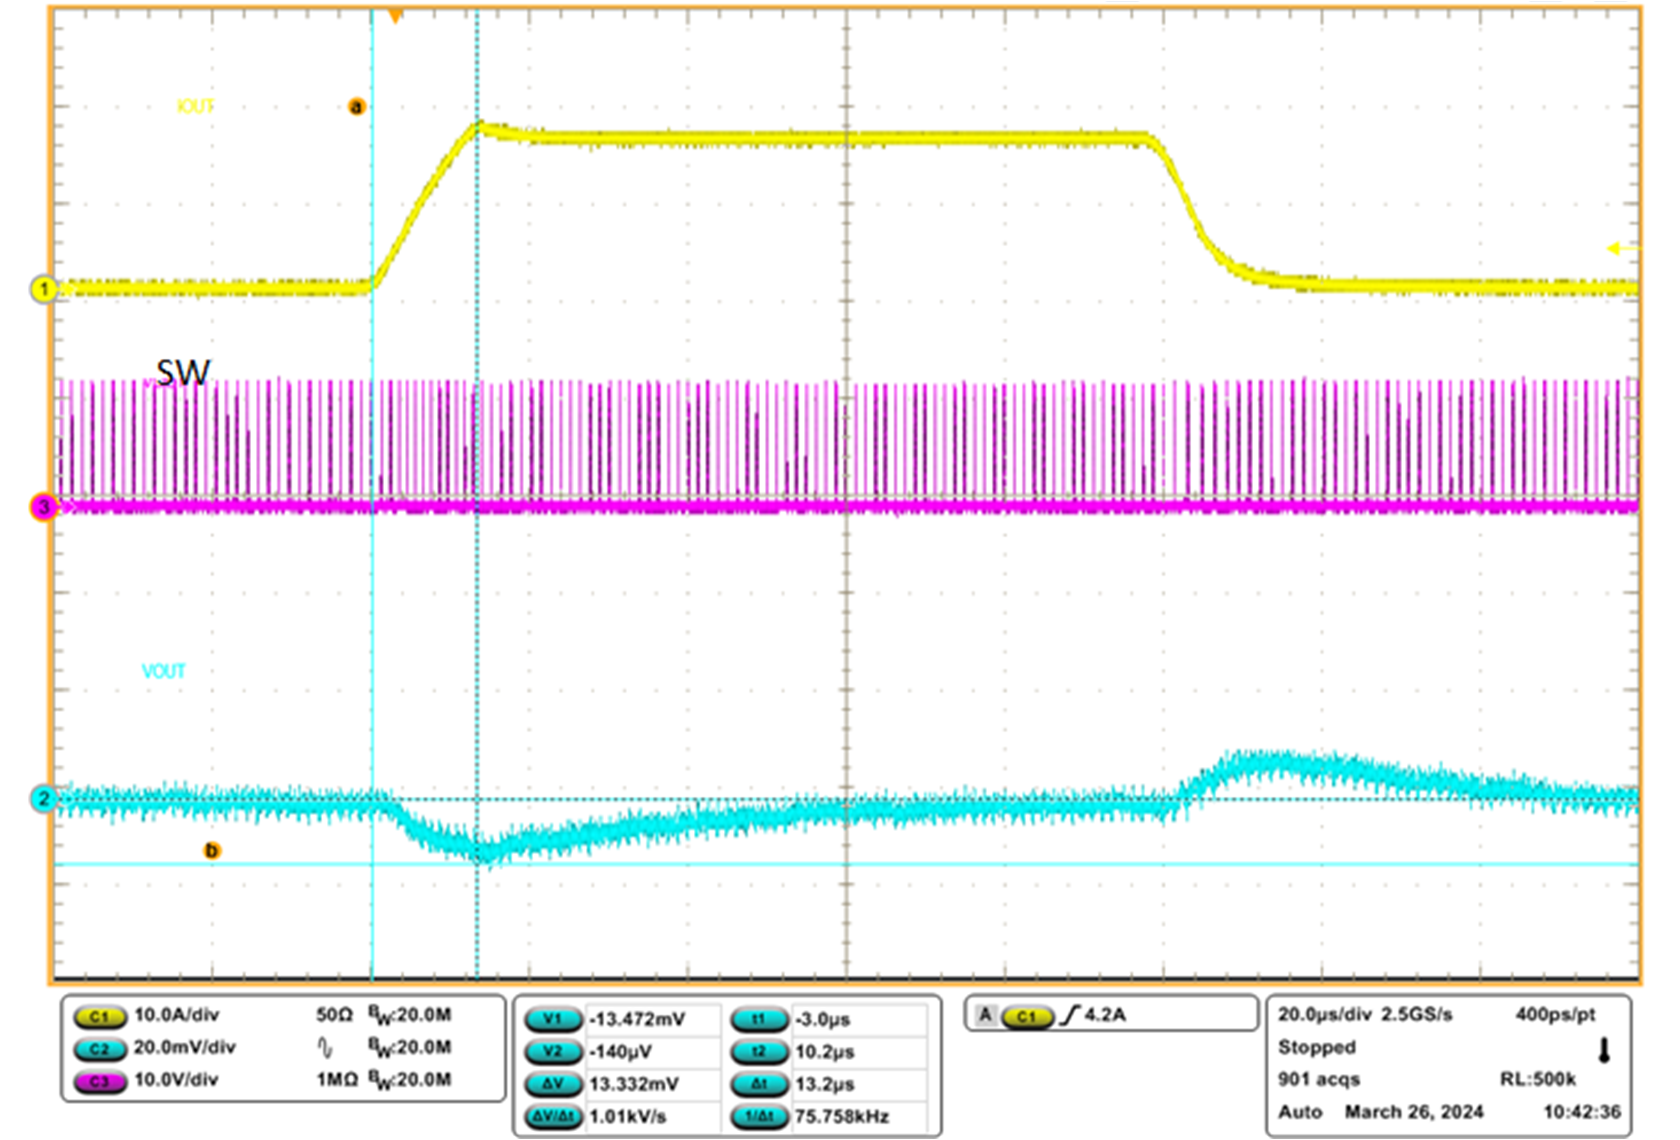Image resolution: width=1680 pixels, height=1140 pixels.
Task: Click the 20.0µs/div timebase readout
Action: [1324, 1014]
